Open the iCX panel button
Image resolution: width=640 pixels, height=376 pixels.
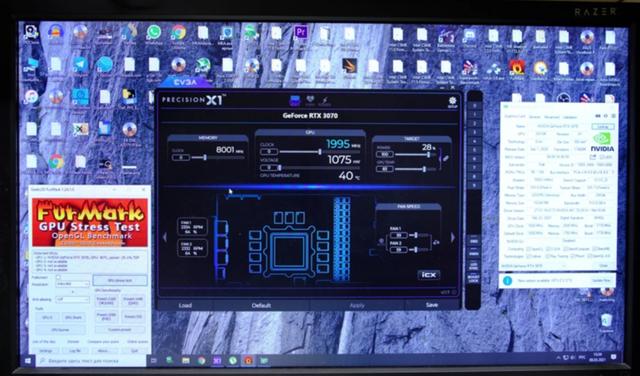coord(429,275)
